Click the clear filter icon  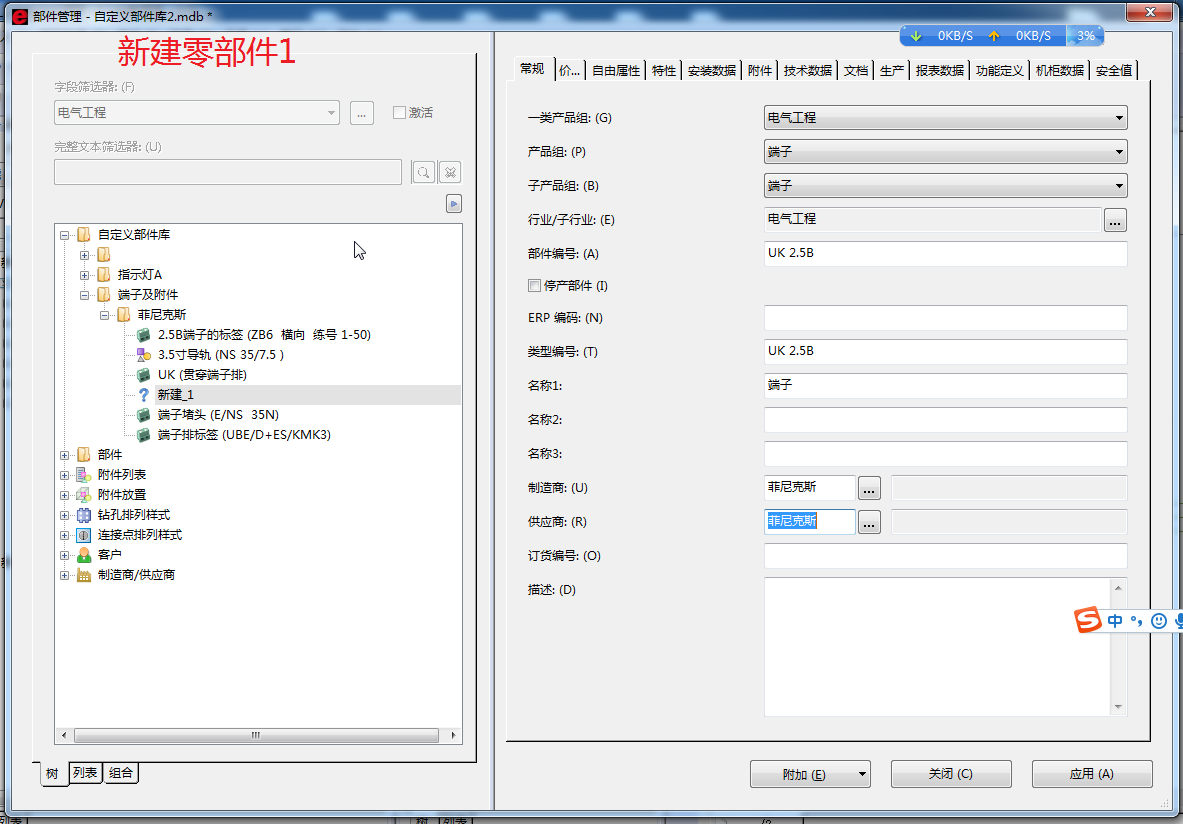450,173
